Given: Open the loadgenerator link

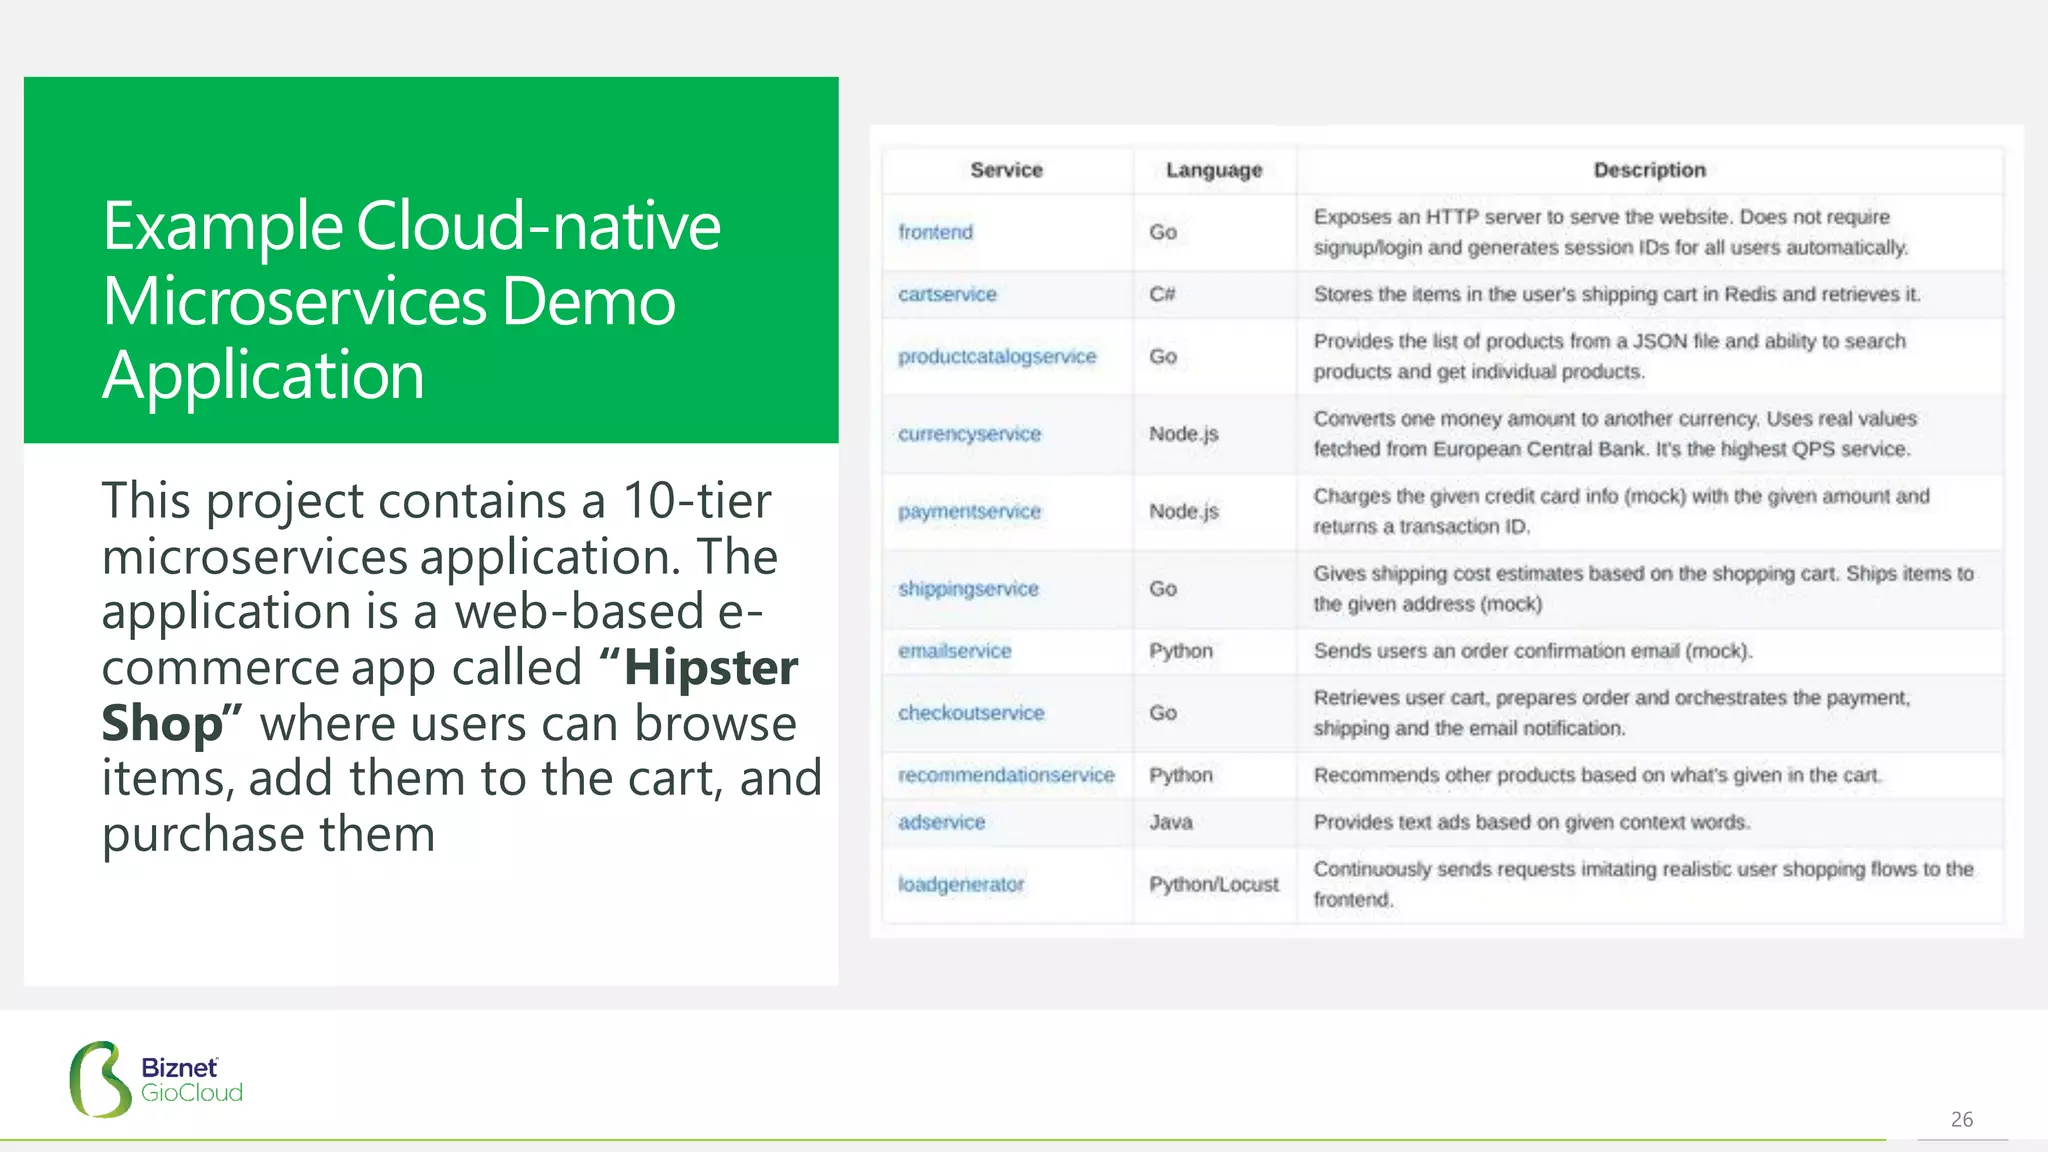Looking at the screenshot, I should click(x=961, y=884).
